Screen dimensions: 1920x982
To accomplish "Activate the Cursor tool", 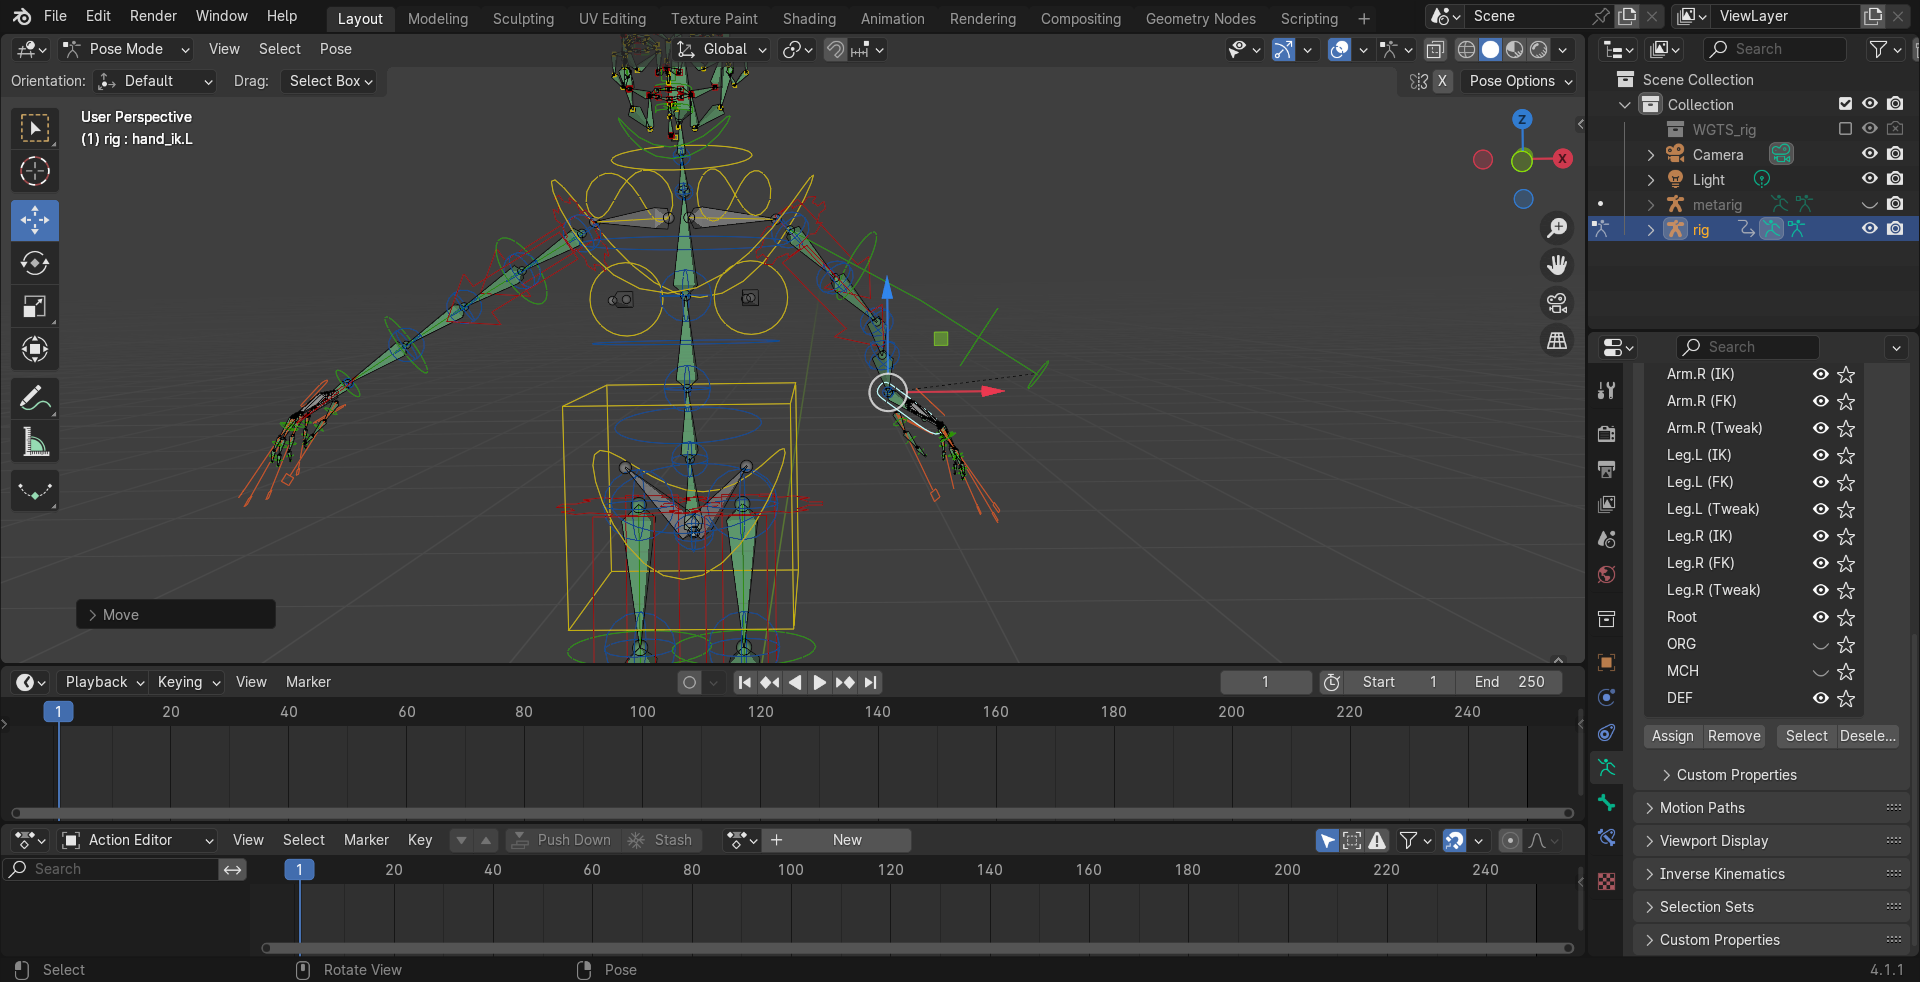I will pyautogui.click(x=35, y=171).
